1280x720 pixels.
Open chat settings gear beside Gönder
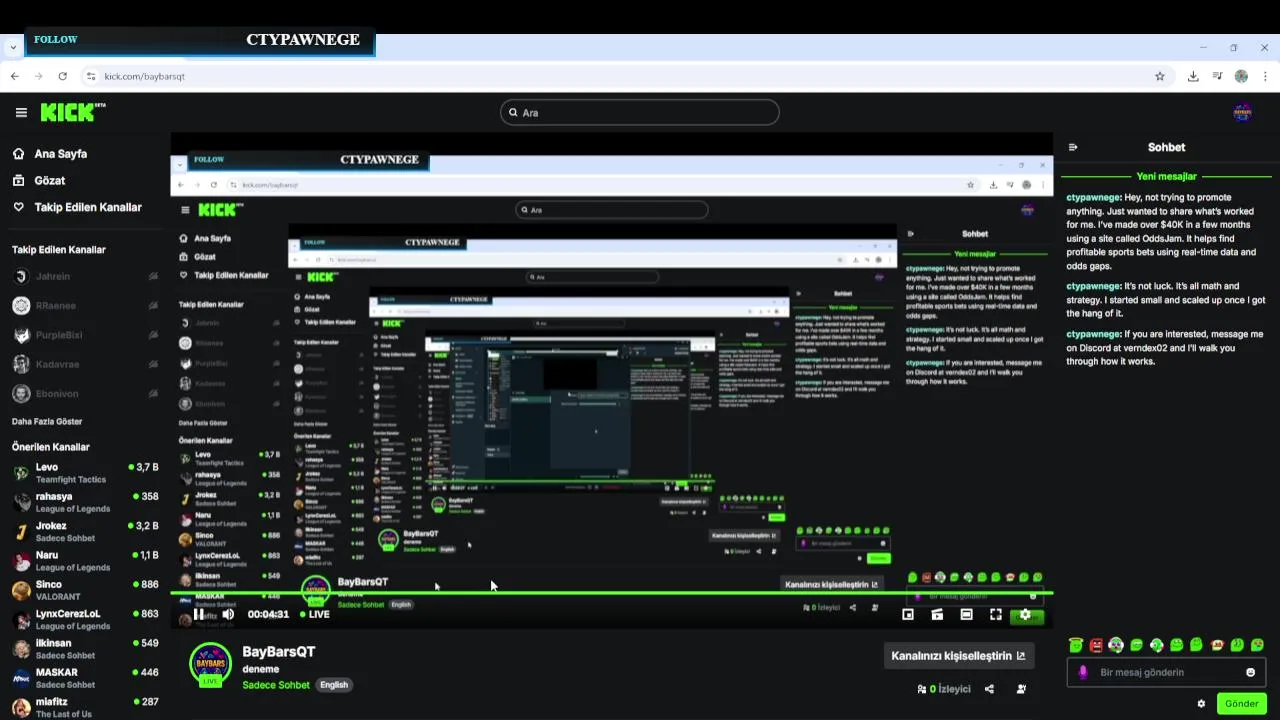[x=1201, y=704]
